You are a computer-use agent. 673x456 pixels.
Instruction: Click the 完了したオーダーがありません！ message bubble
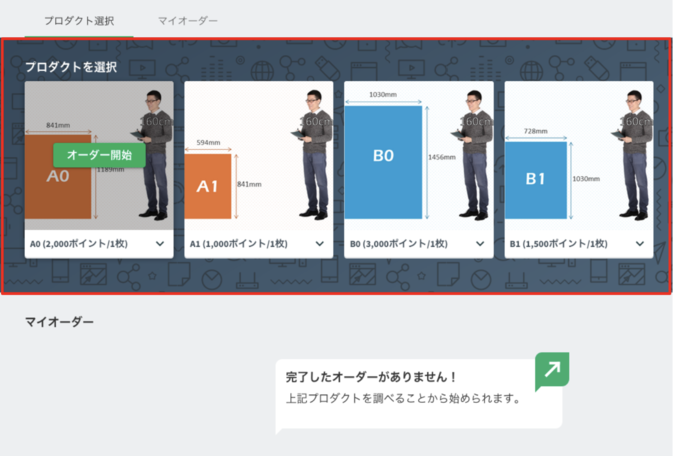pyautogui.click(x=410, y=390)
